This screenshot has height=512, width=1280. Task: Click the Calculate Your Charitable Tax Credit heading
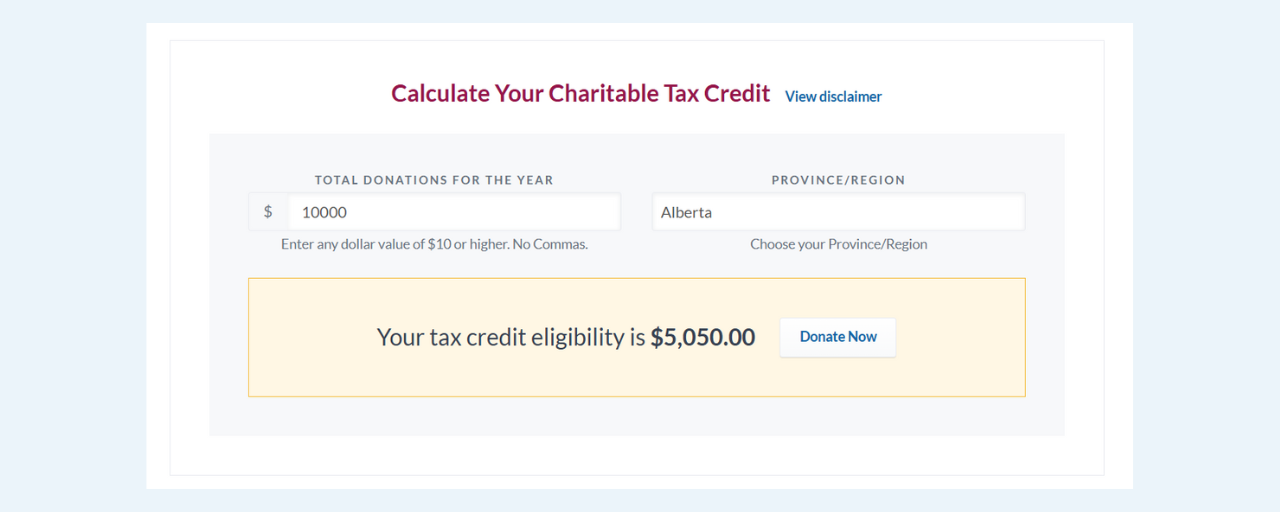tap(580, 94)
